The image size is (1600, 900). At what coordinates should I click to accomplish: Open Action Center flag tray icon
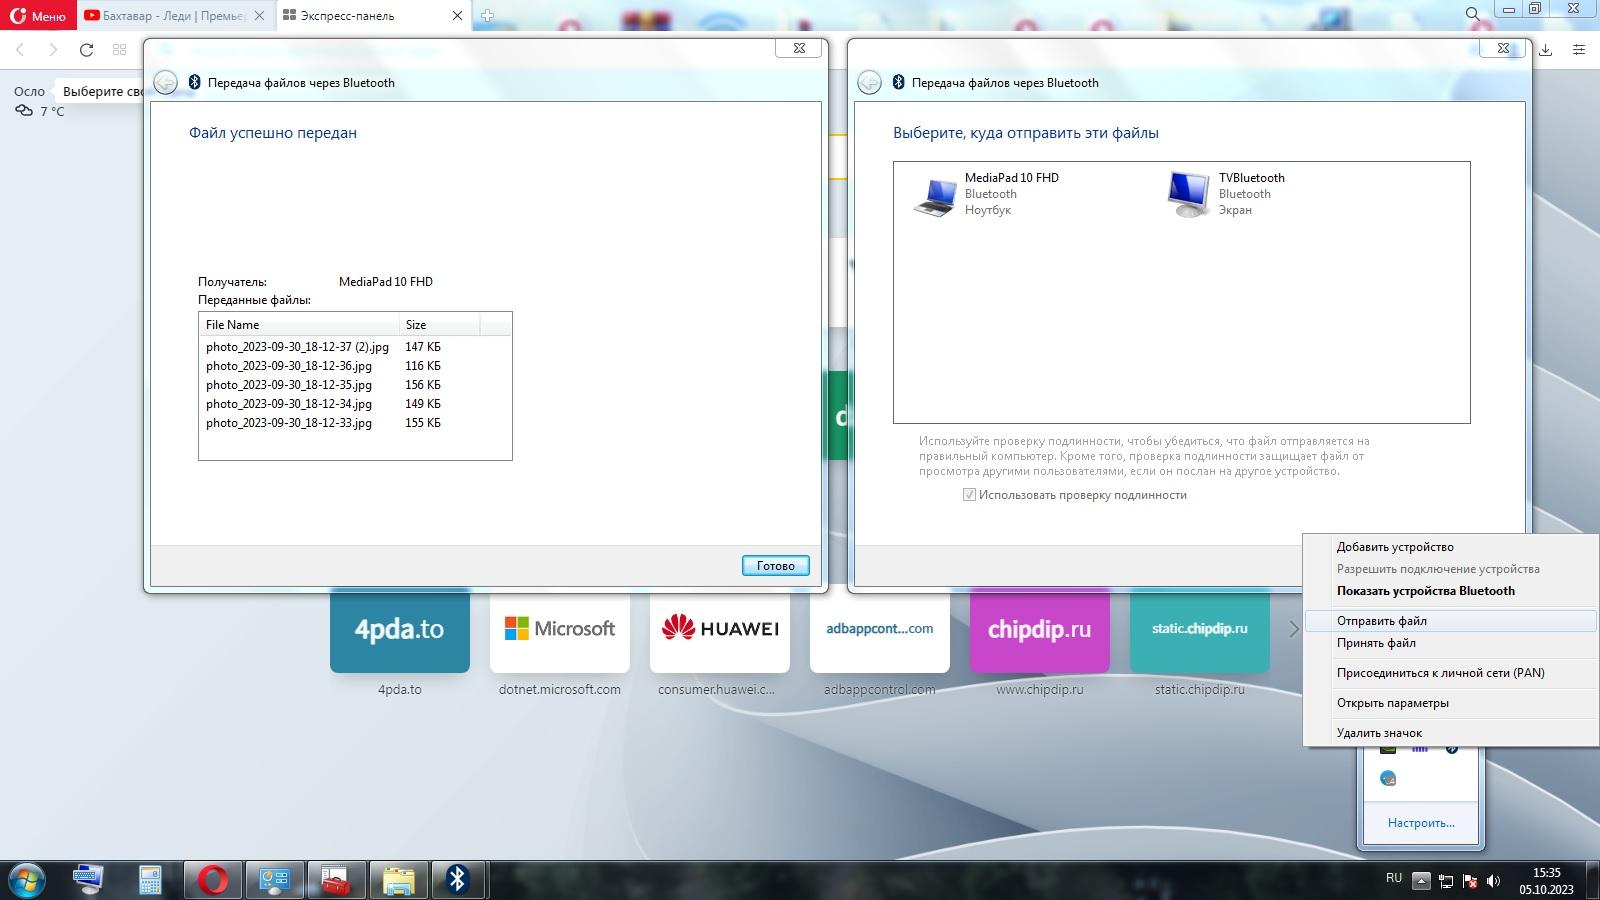click(x=1470, y=881)
